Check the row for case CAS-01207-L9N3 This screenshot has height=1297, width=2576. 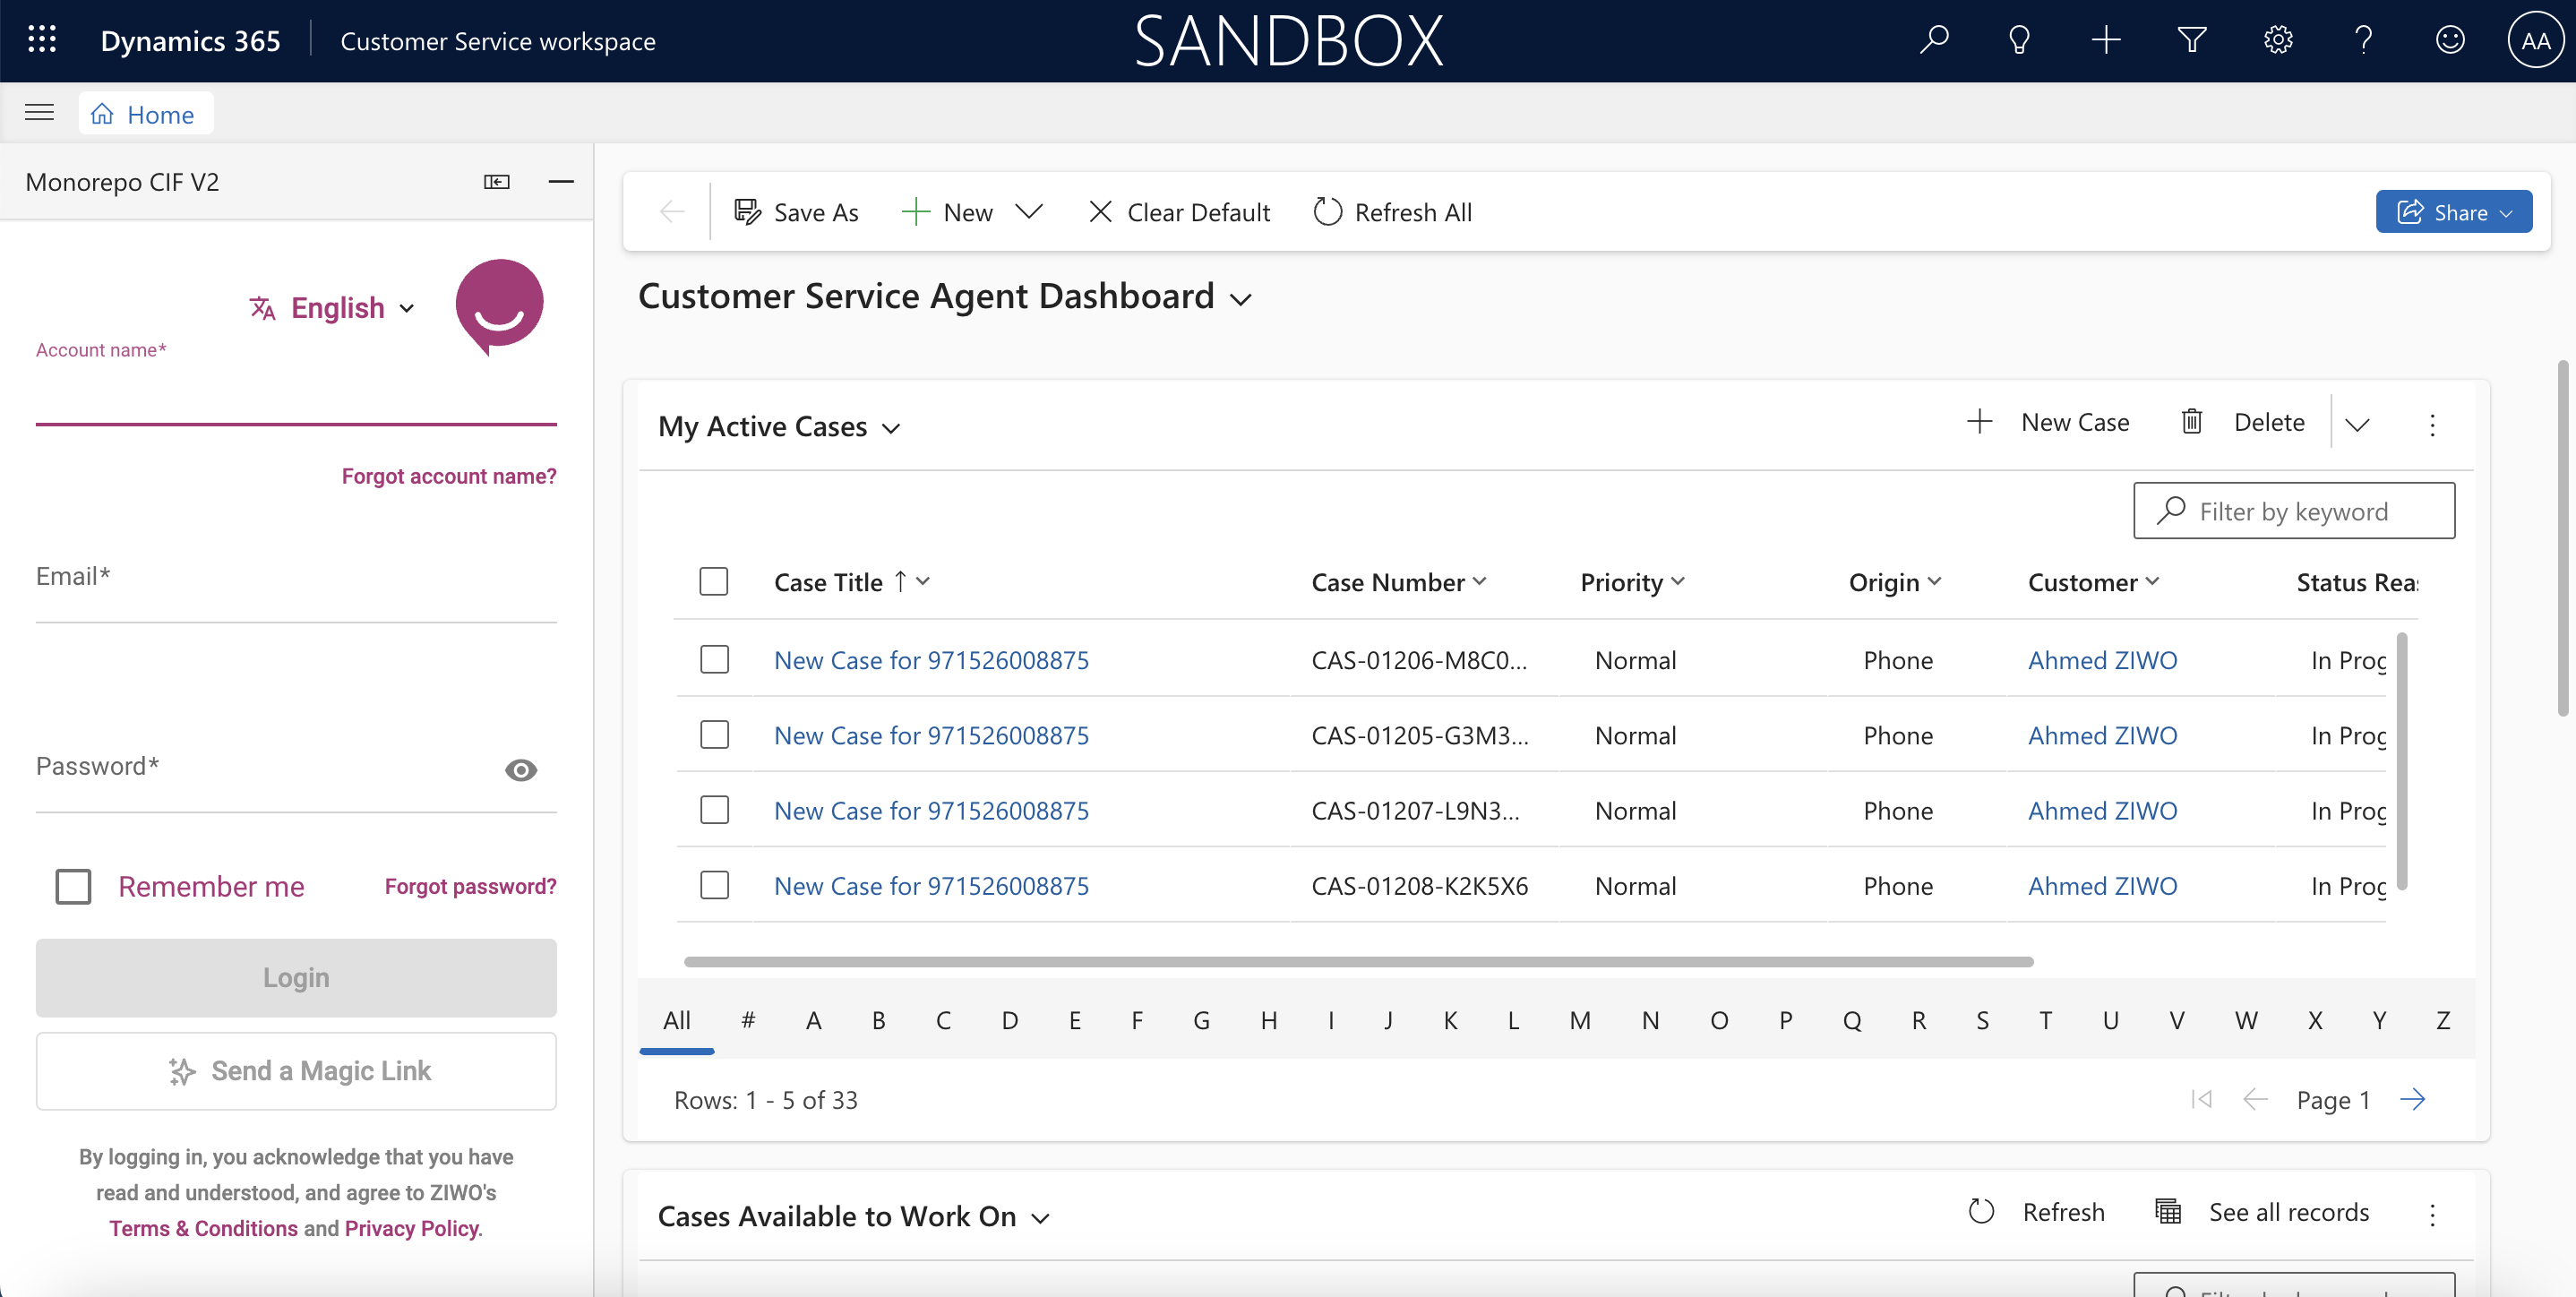click(714, 809)
